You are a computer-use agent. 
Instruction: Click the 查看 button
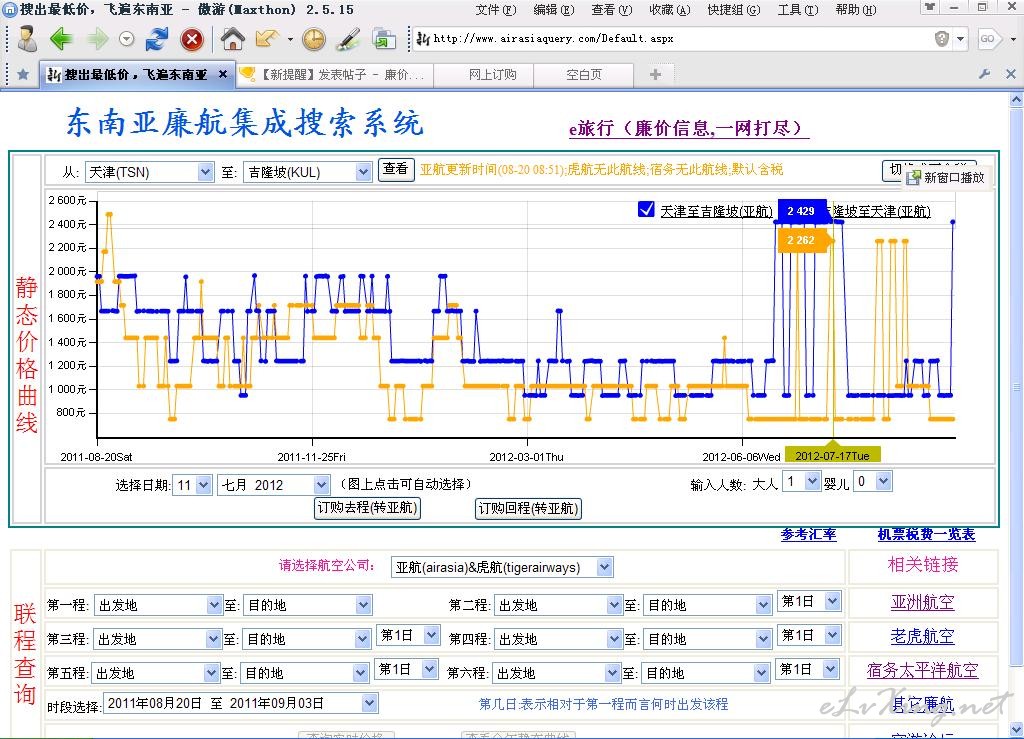pyautogui.click(x=396, y=169)
